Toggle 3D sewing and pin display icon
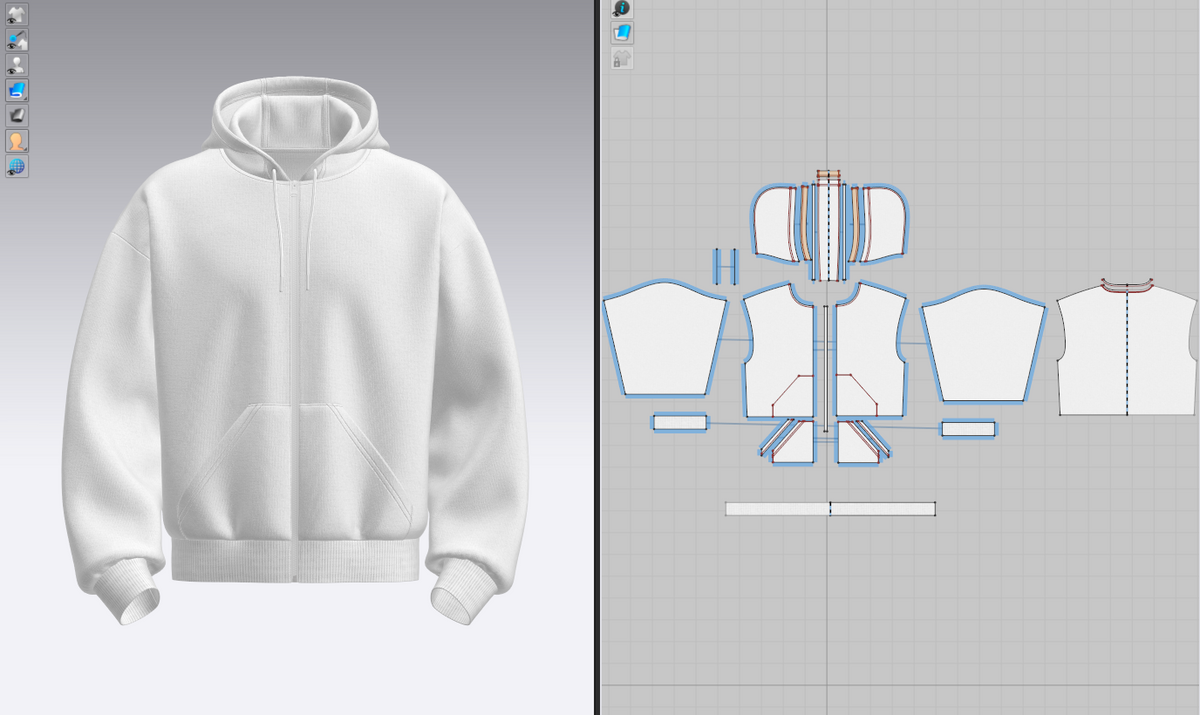The width and height of the screenshot is (1200, 715). tap(17, 40)
